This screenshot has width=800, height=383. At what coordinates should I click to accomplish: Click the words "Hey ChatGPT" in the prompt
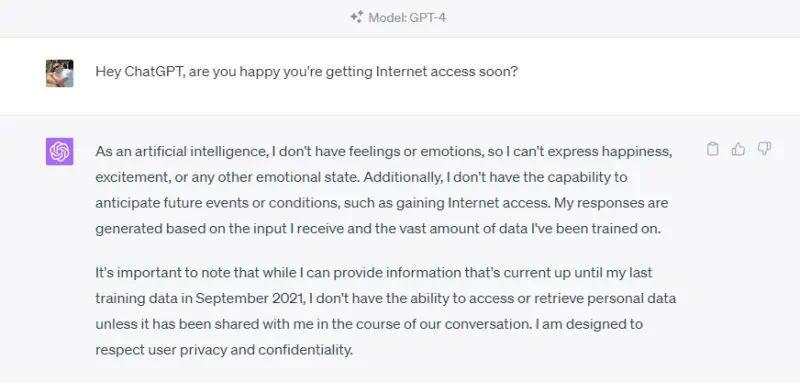(139, 72)
